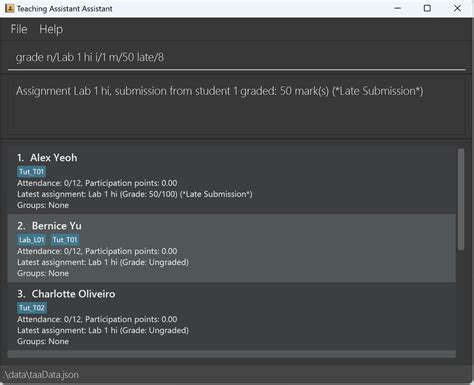Click the Teaching Assistant Assistant app icon

9,8
